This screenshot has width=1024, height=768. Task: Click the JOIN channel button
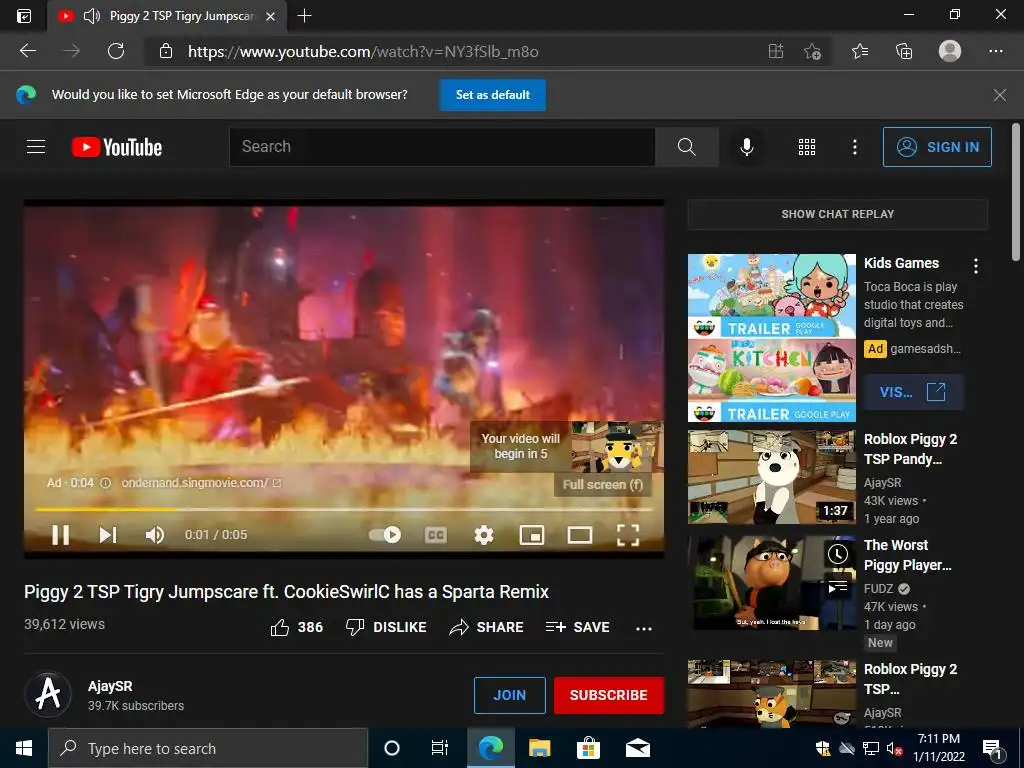click(x=509, y=695)
